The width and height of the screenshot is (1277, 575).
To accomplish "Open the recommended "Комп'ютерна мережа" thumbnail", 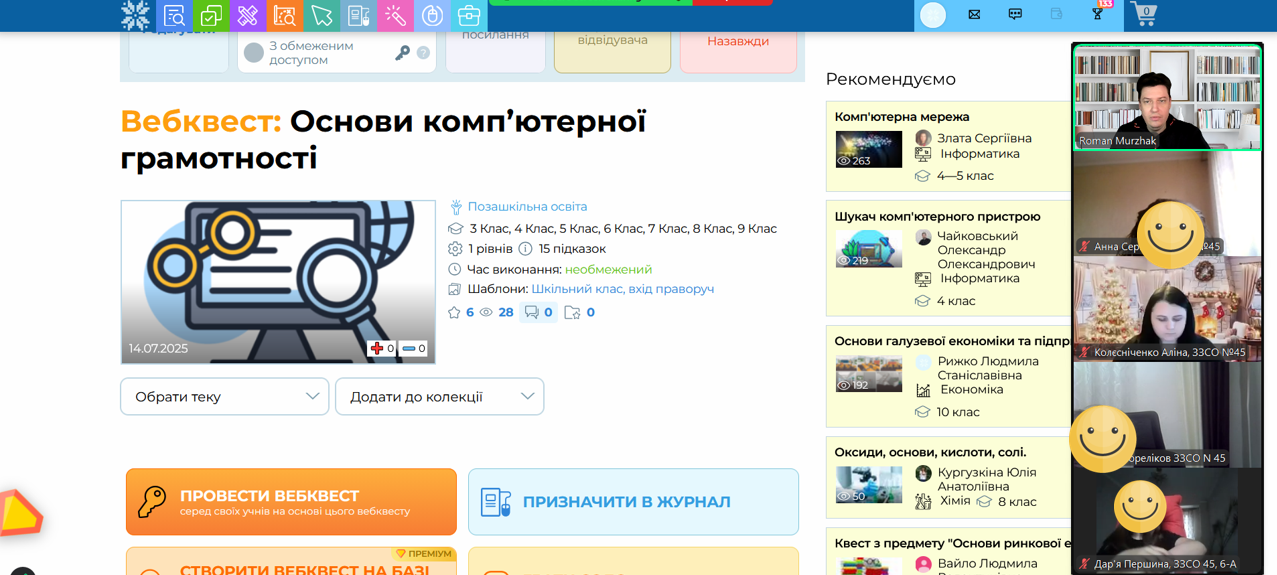I will click(868, 149).
